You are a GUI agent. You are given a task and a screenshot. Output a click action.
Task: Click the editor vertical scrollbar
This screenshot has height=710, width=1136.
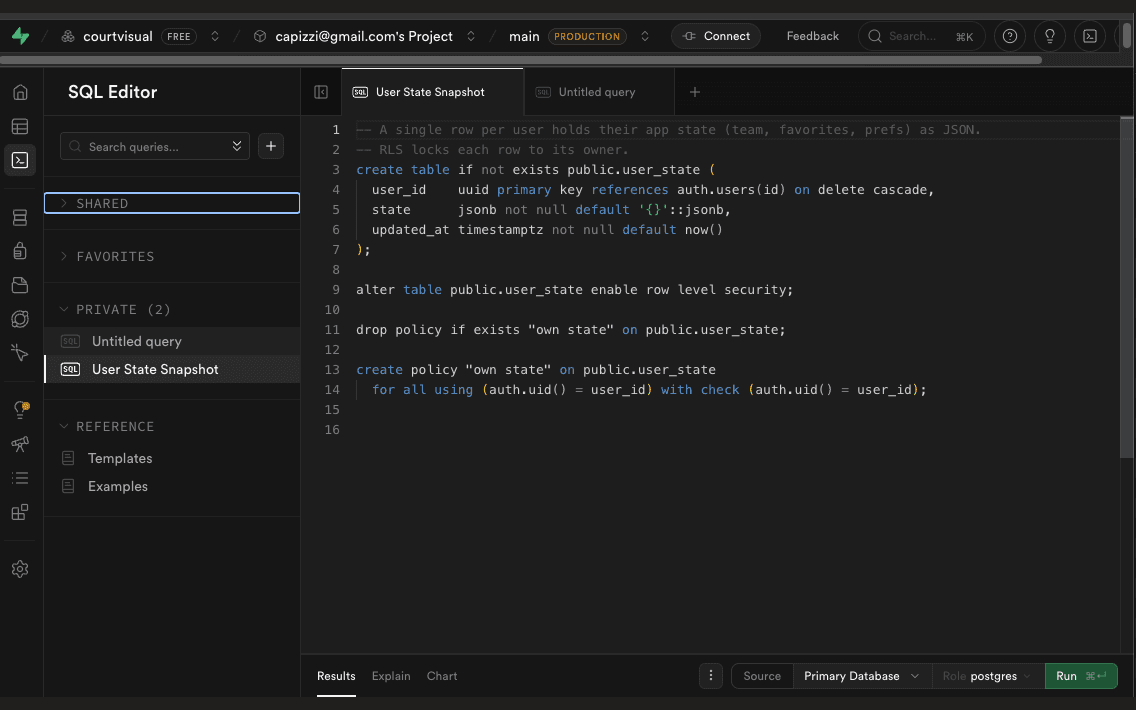[x=1126, y=288]
